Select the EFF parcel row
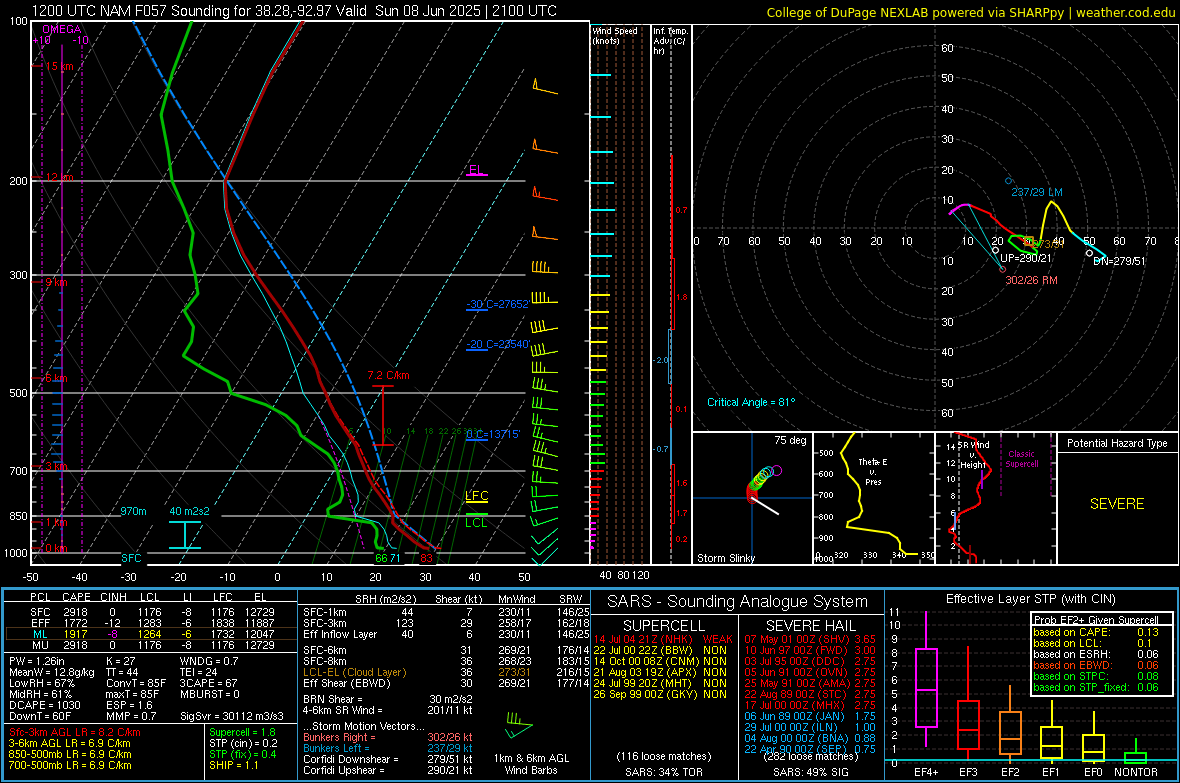The image size is (1180, 783). tap(151, 623)
